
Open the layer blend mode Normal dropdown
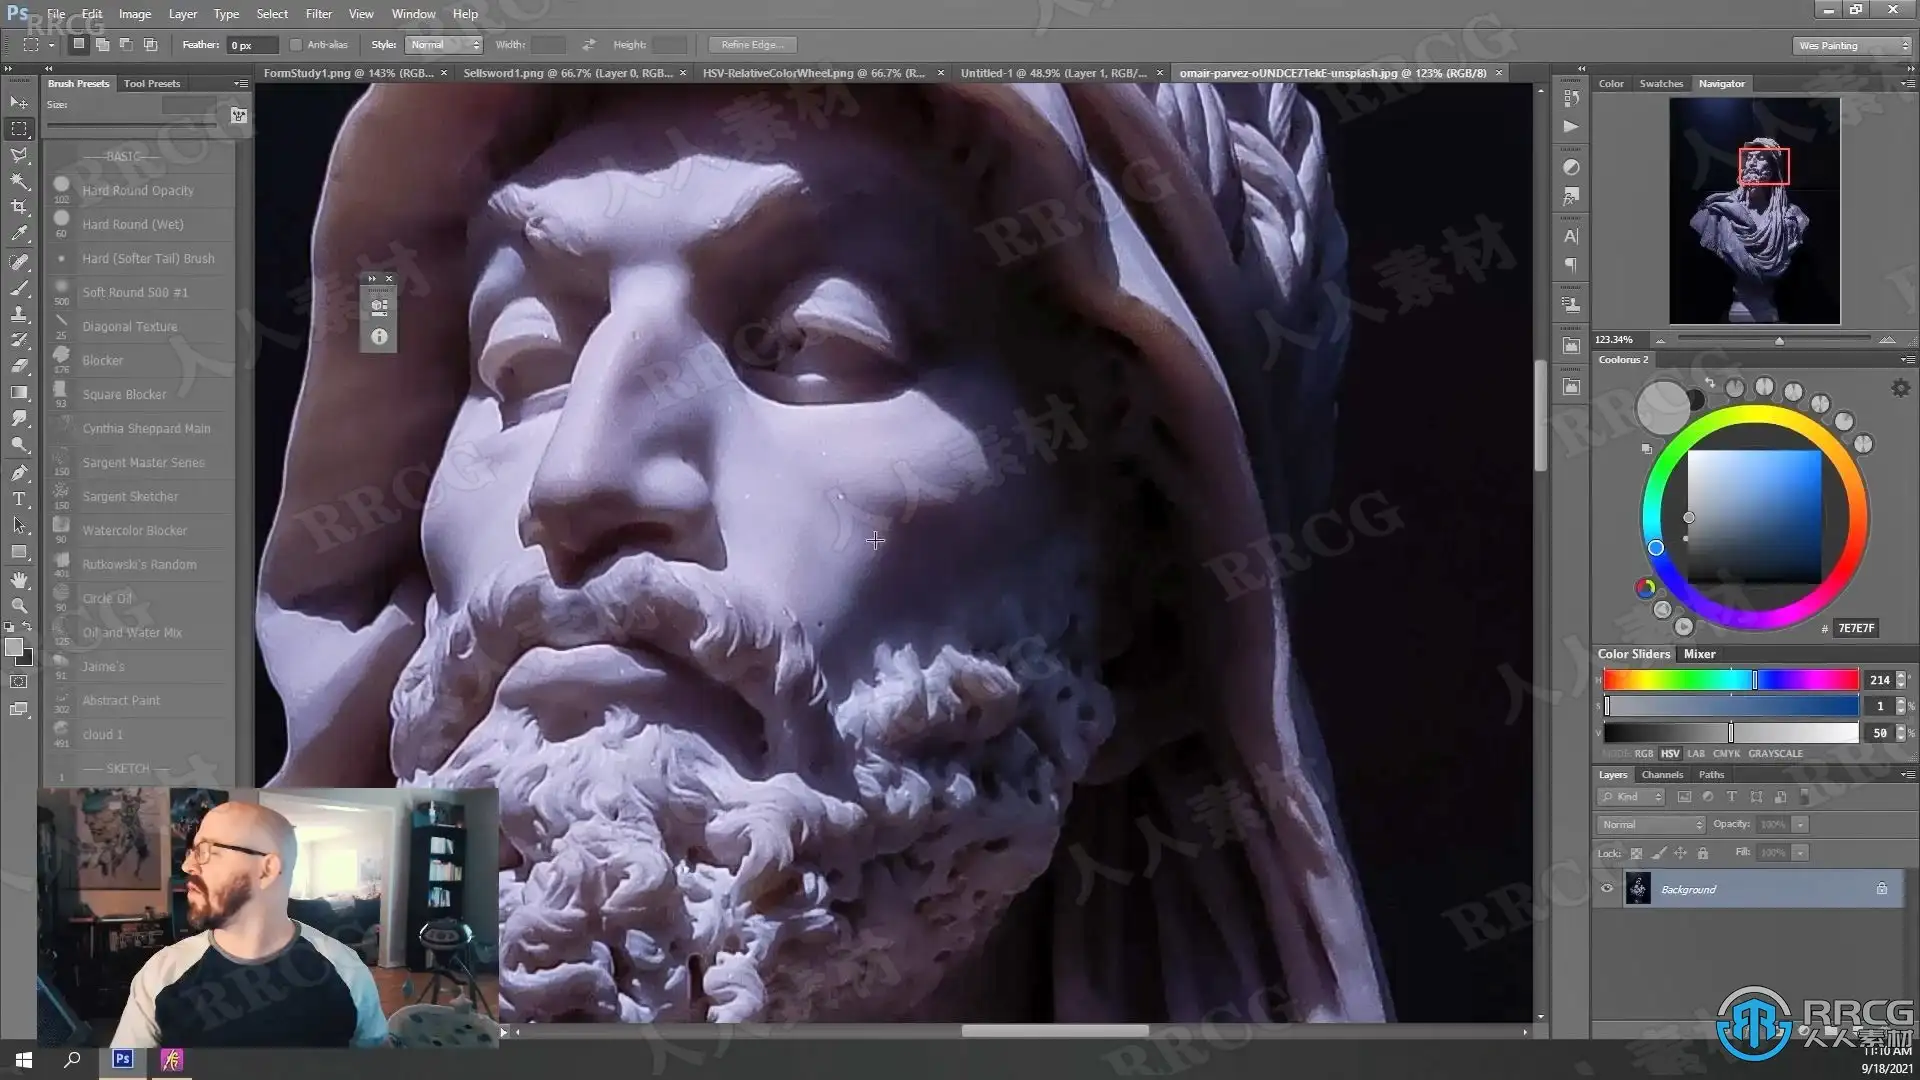pos(1651,825)
